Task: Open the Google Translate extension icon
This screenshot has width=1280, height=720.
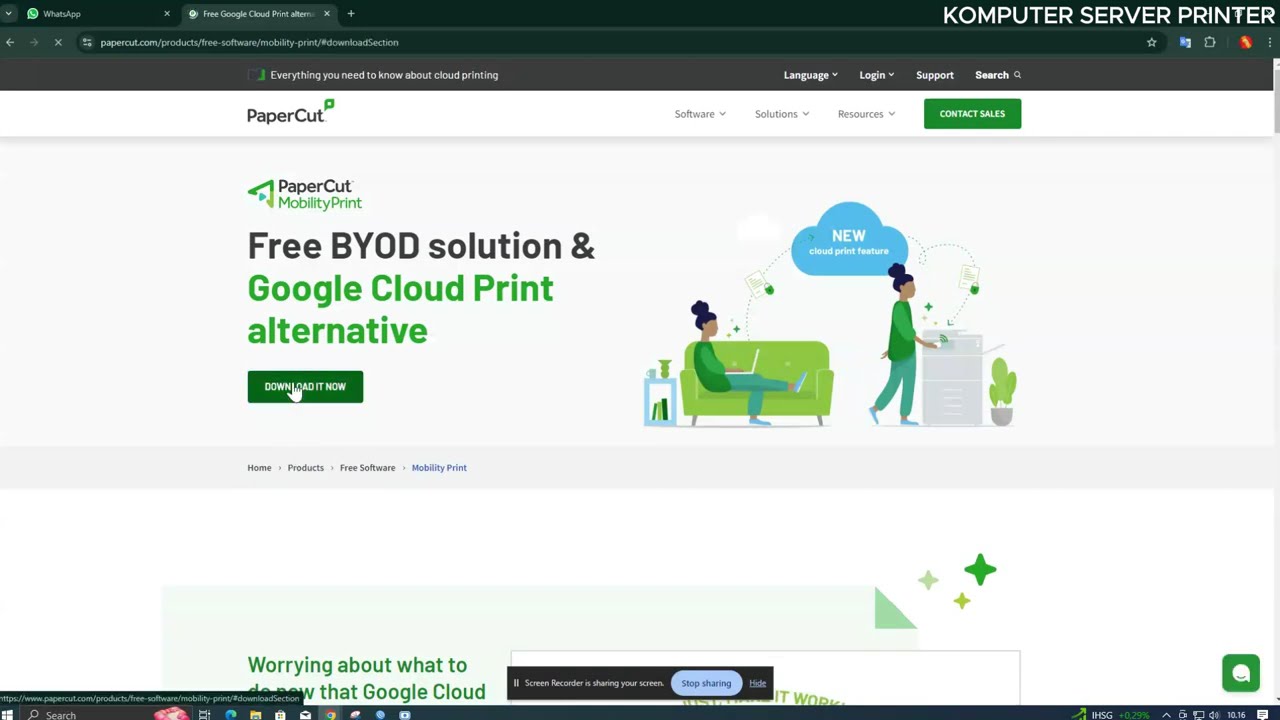Action: (1185, 42)
